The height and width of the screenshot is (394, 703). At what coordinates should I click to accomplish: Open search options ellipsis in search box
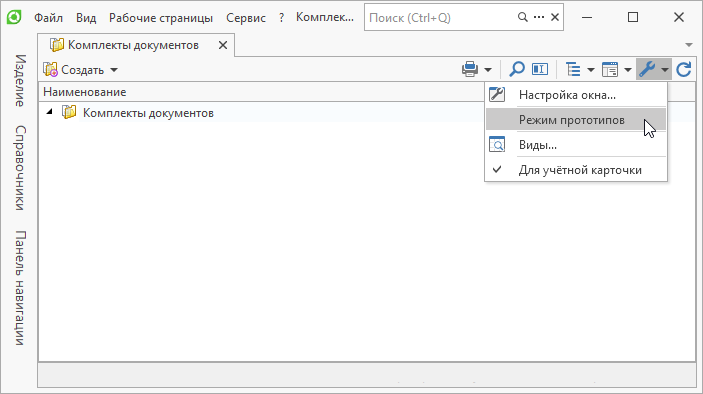click(539, 17)
